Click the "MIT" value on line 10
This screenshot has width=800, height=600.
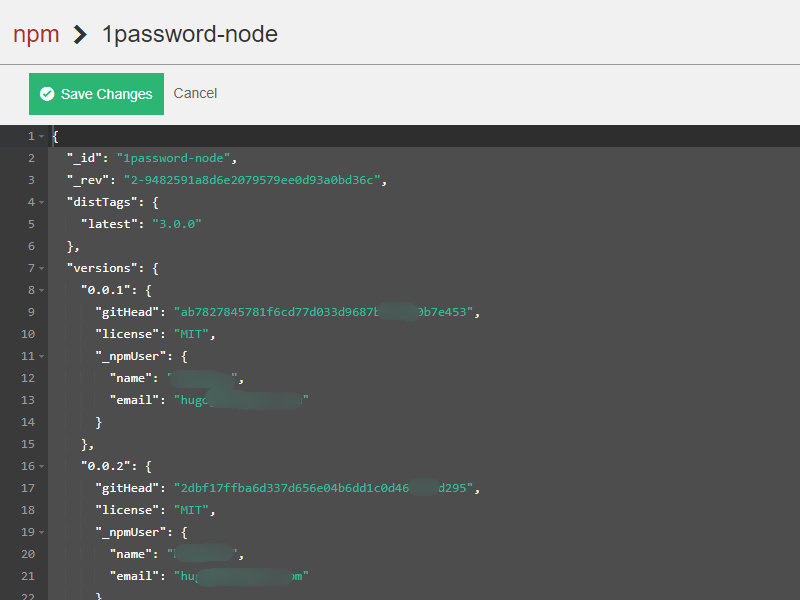coord(191,334)
